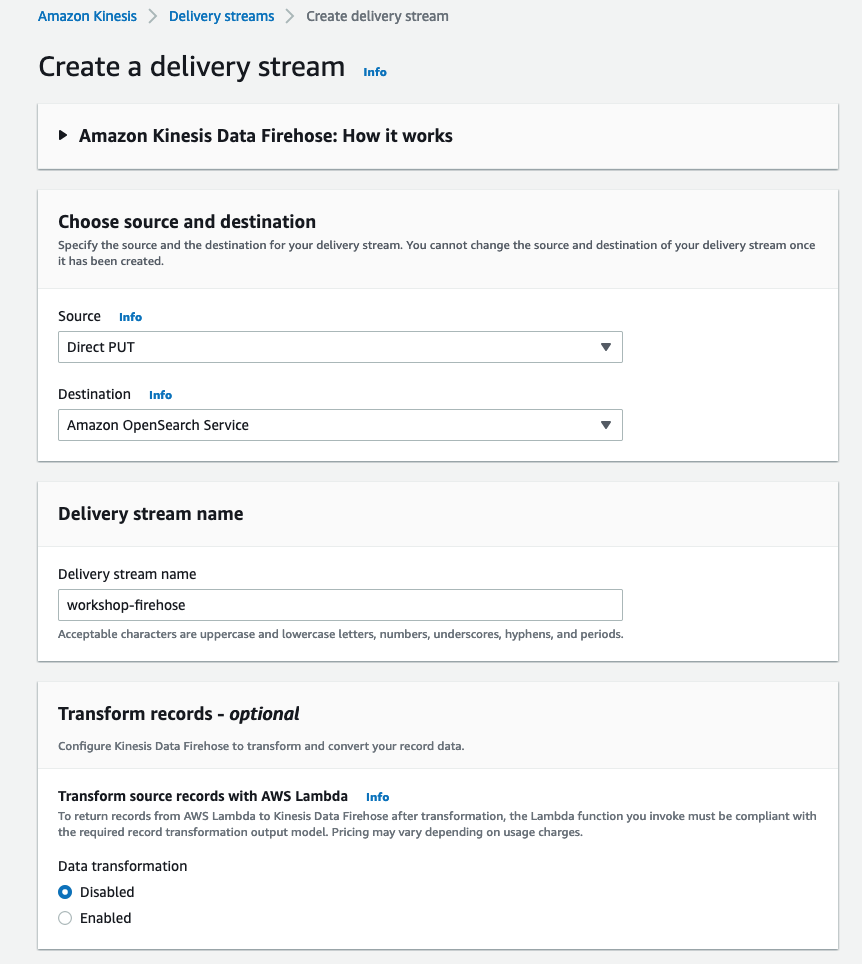Click the Transform records - optional heading
Screen dimensions: 862x964
(x=178, y=714)
